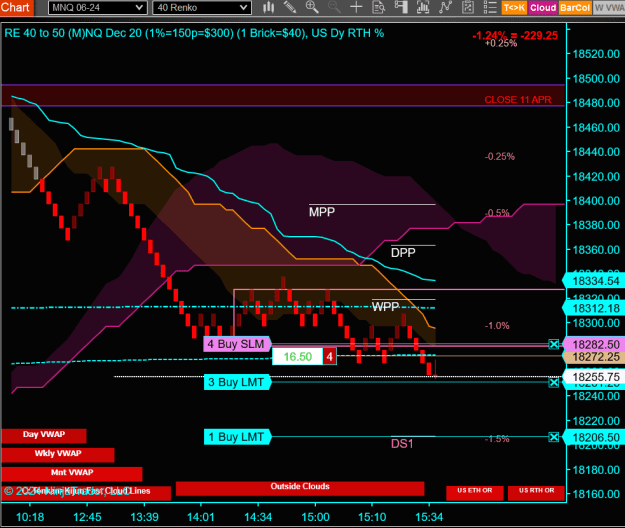Click the 18312.18 price marker

click(594, 308)
